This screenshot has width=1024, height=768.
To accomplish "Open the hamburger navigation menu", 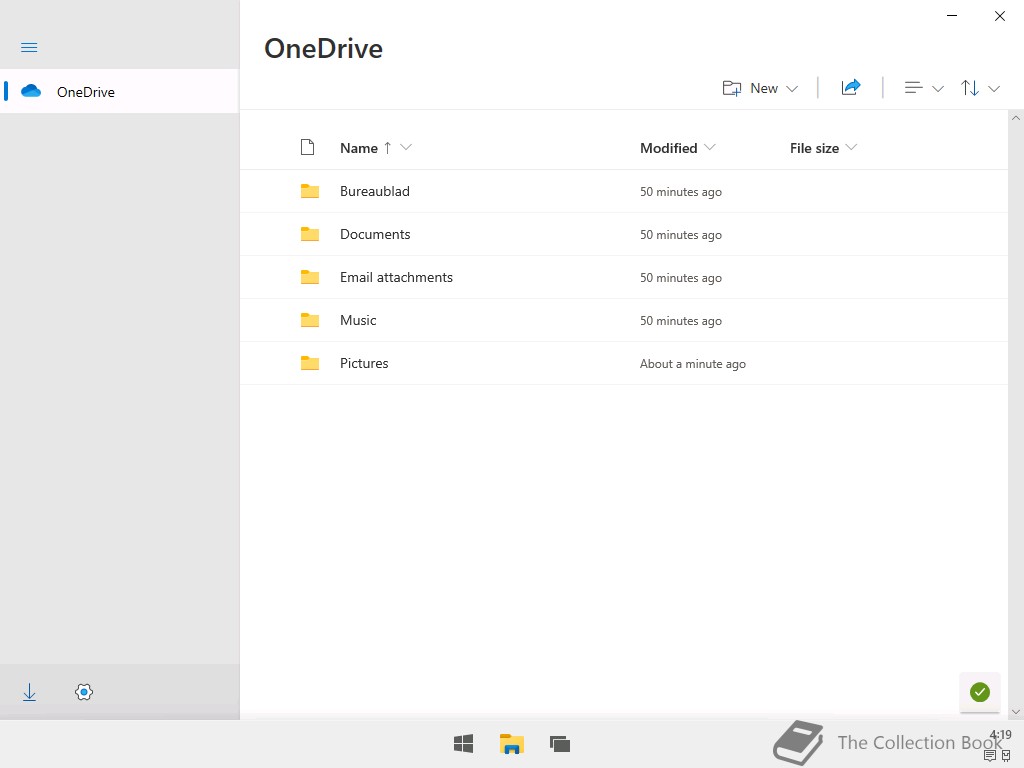I will click(x=29, y=48).
